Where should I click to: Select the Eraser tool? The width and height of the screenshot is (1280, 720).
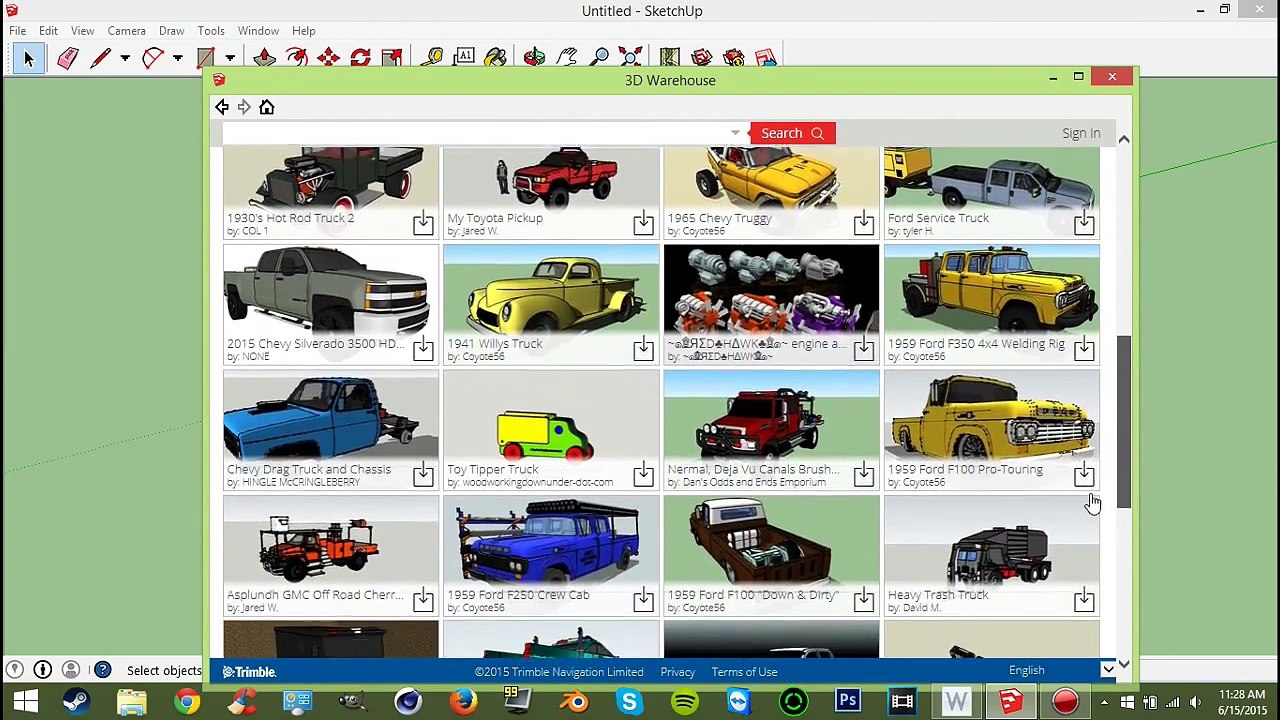[x=67, y=58]
